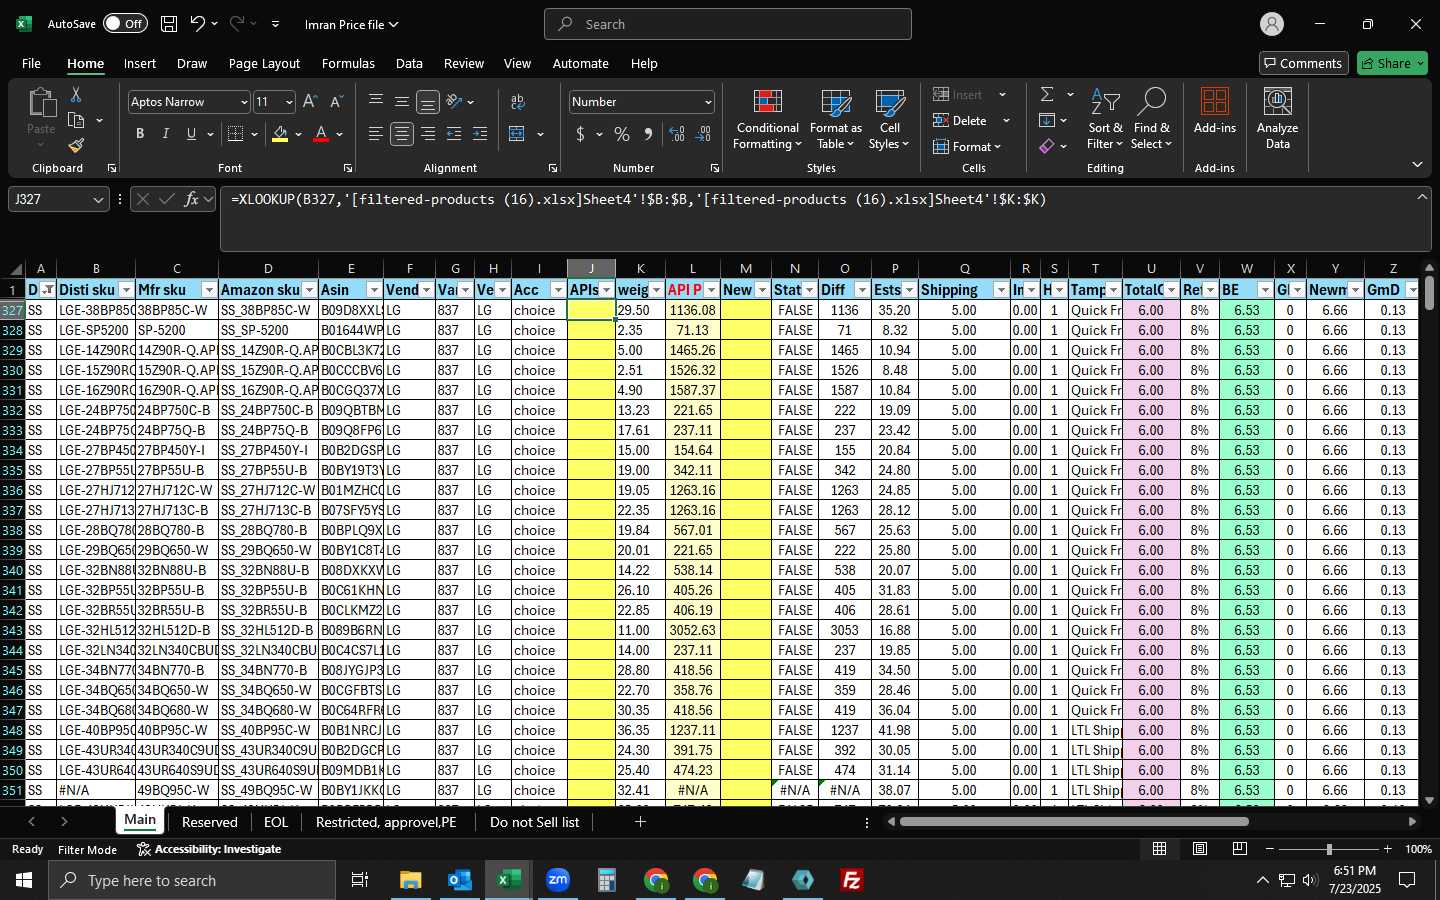Click the Add-ins icon

pos(1215,111)
